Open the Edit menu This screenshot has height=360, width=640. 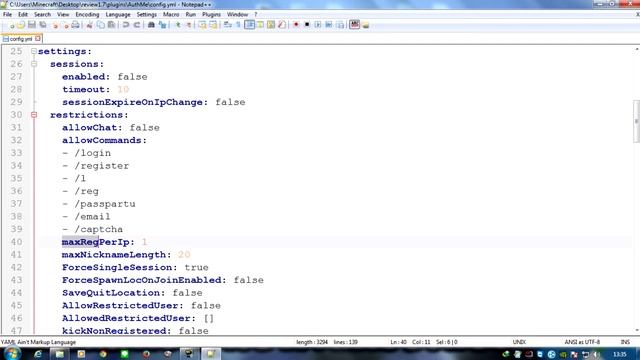click(x=23, y=14)
